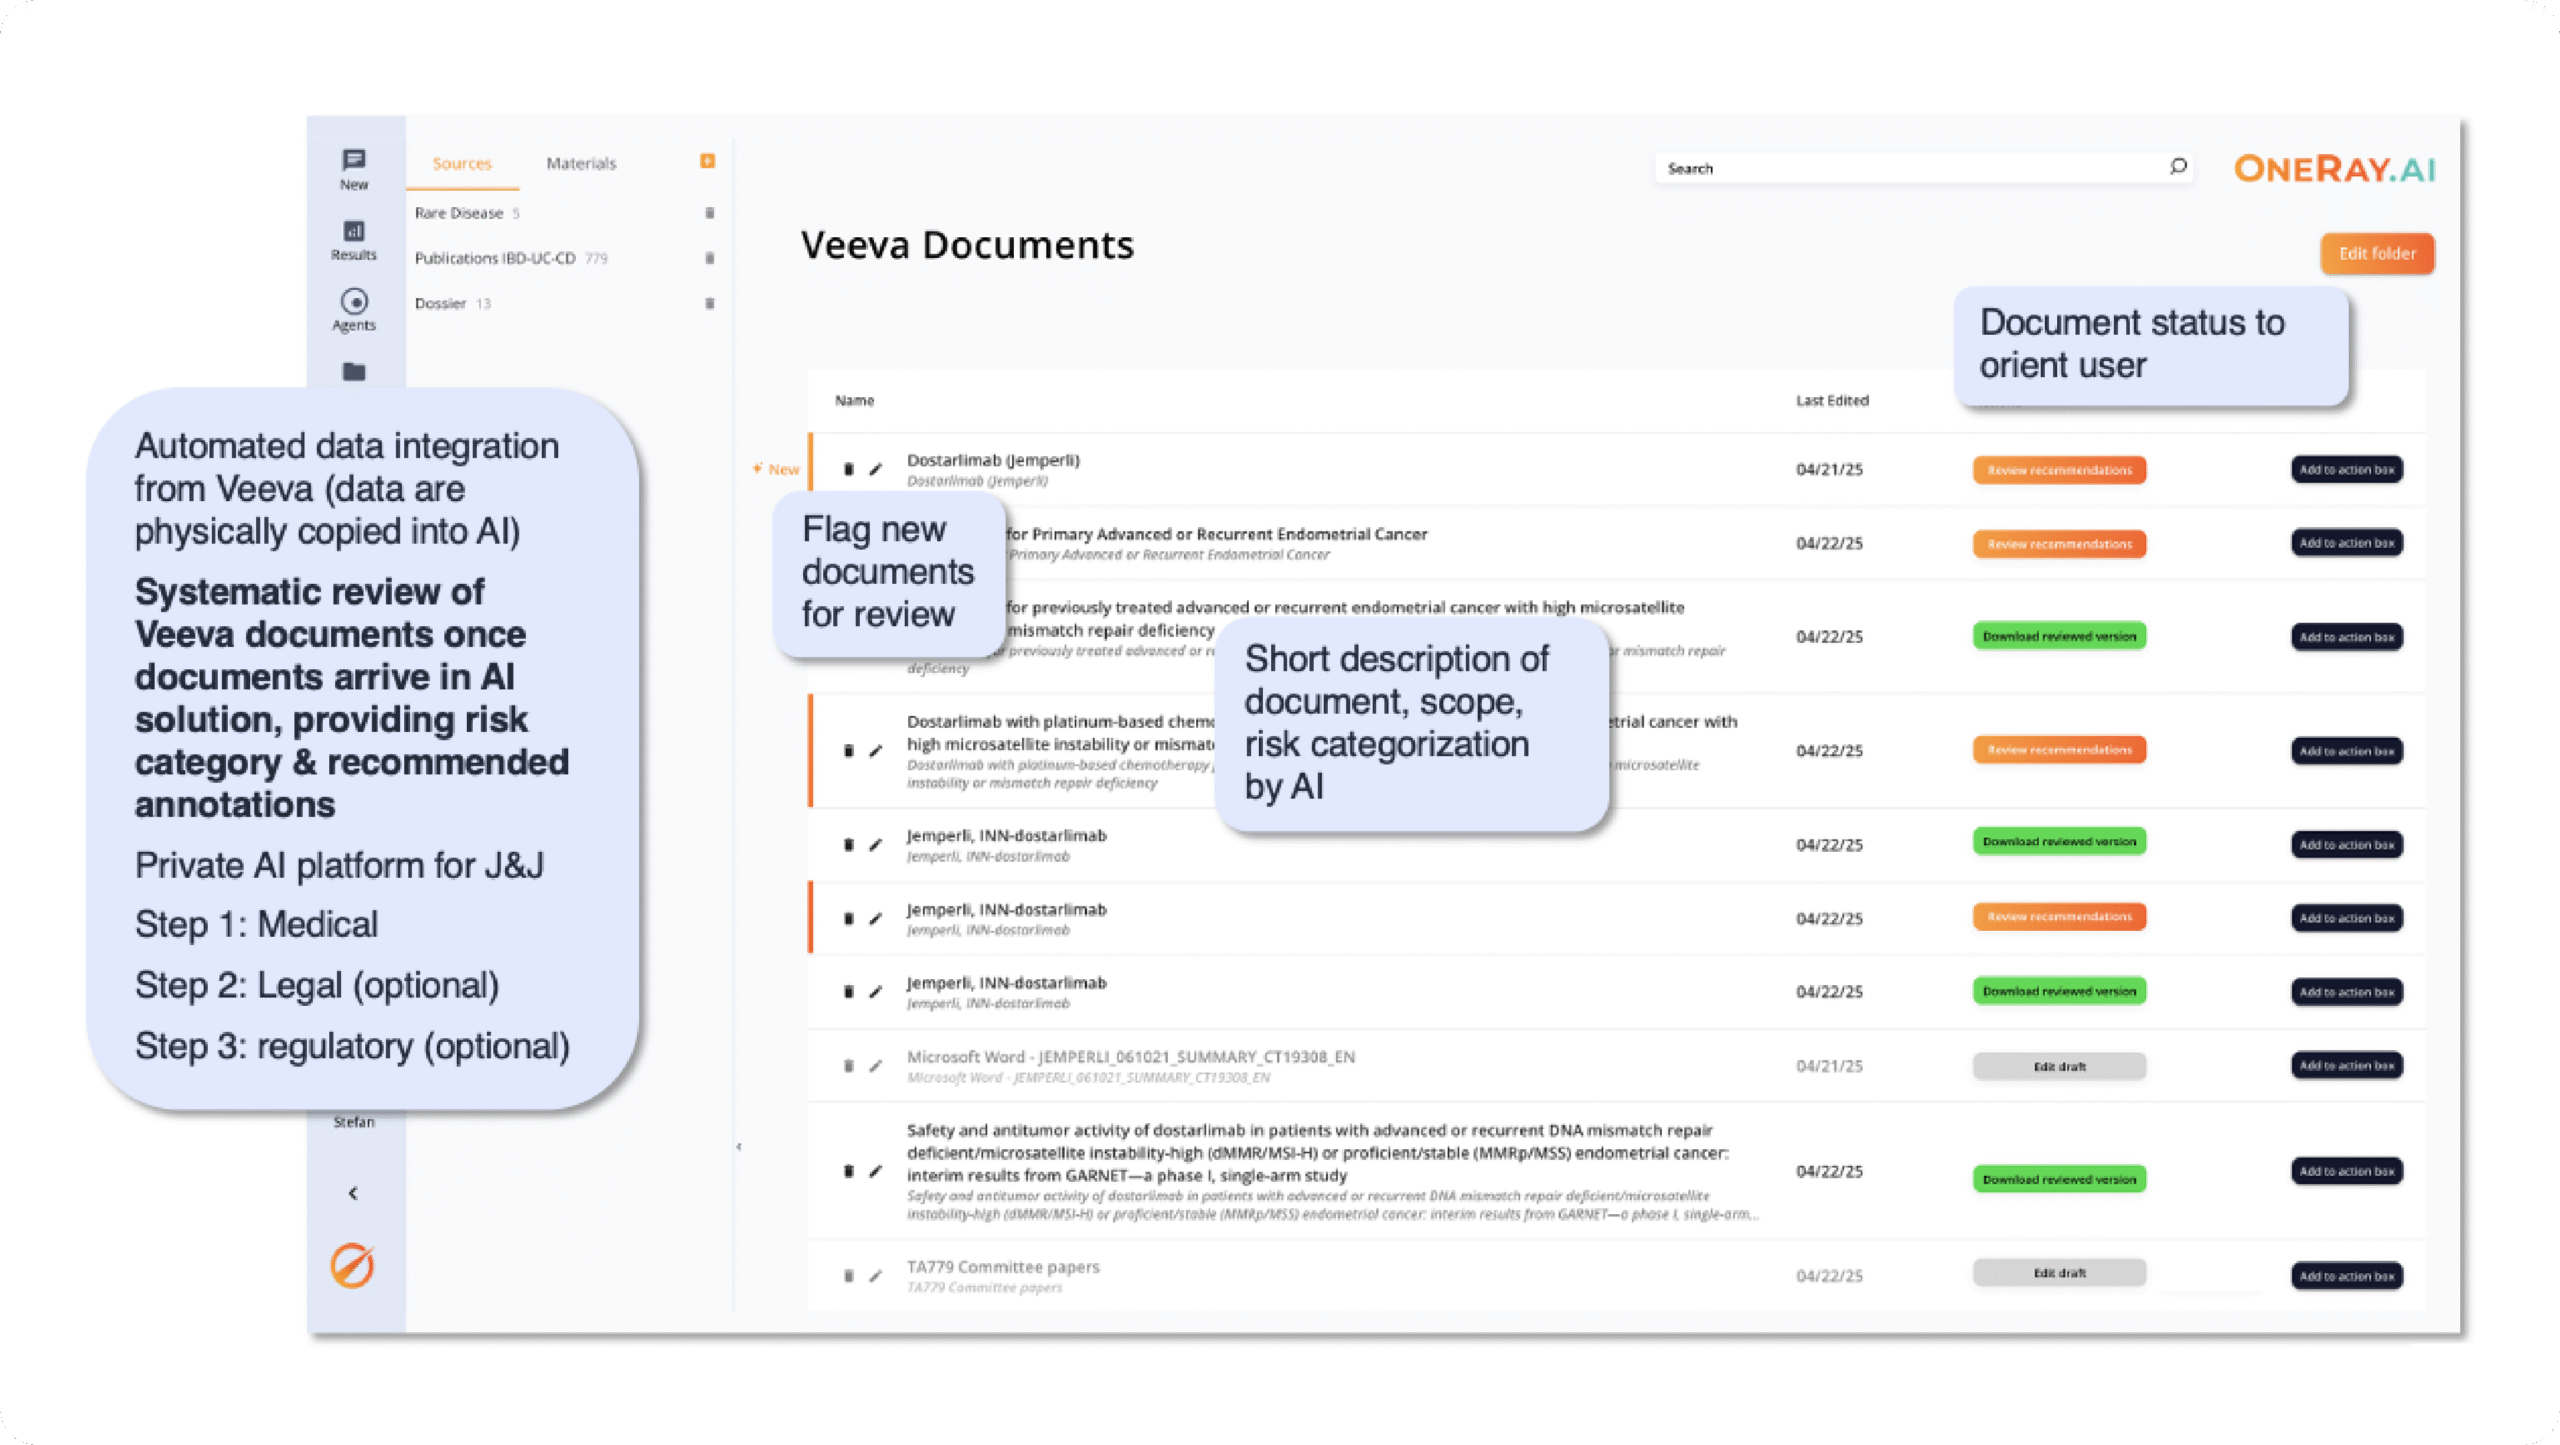
Task: Open the Results sidebar icon
Action: pos(353,231)
